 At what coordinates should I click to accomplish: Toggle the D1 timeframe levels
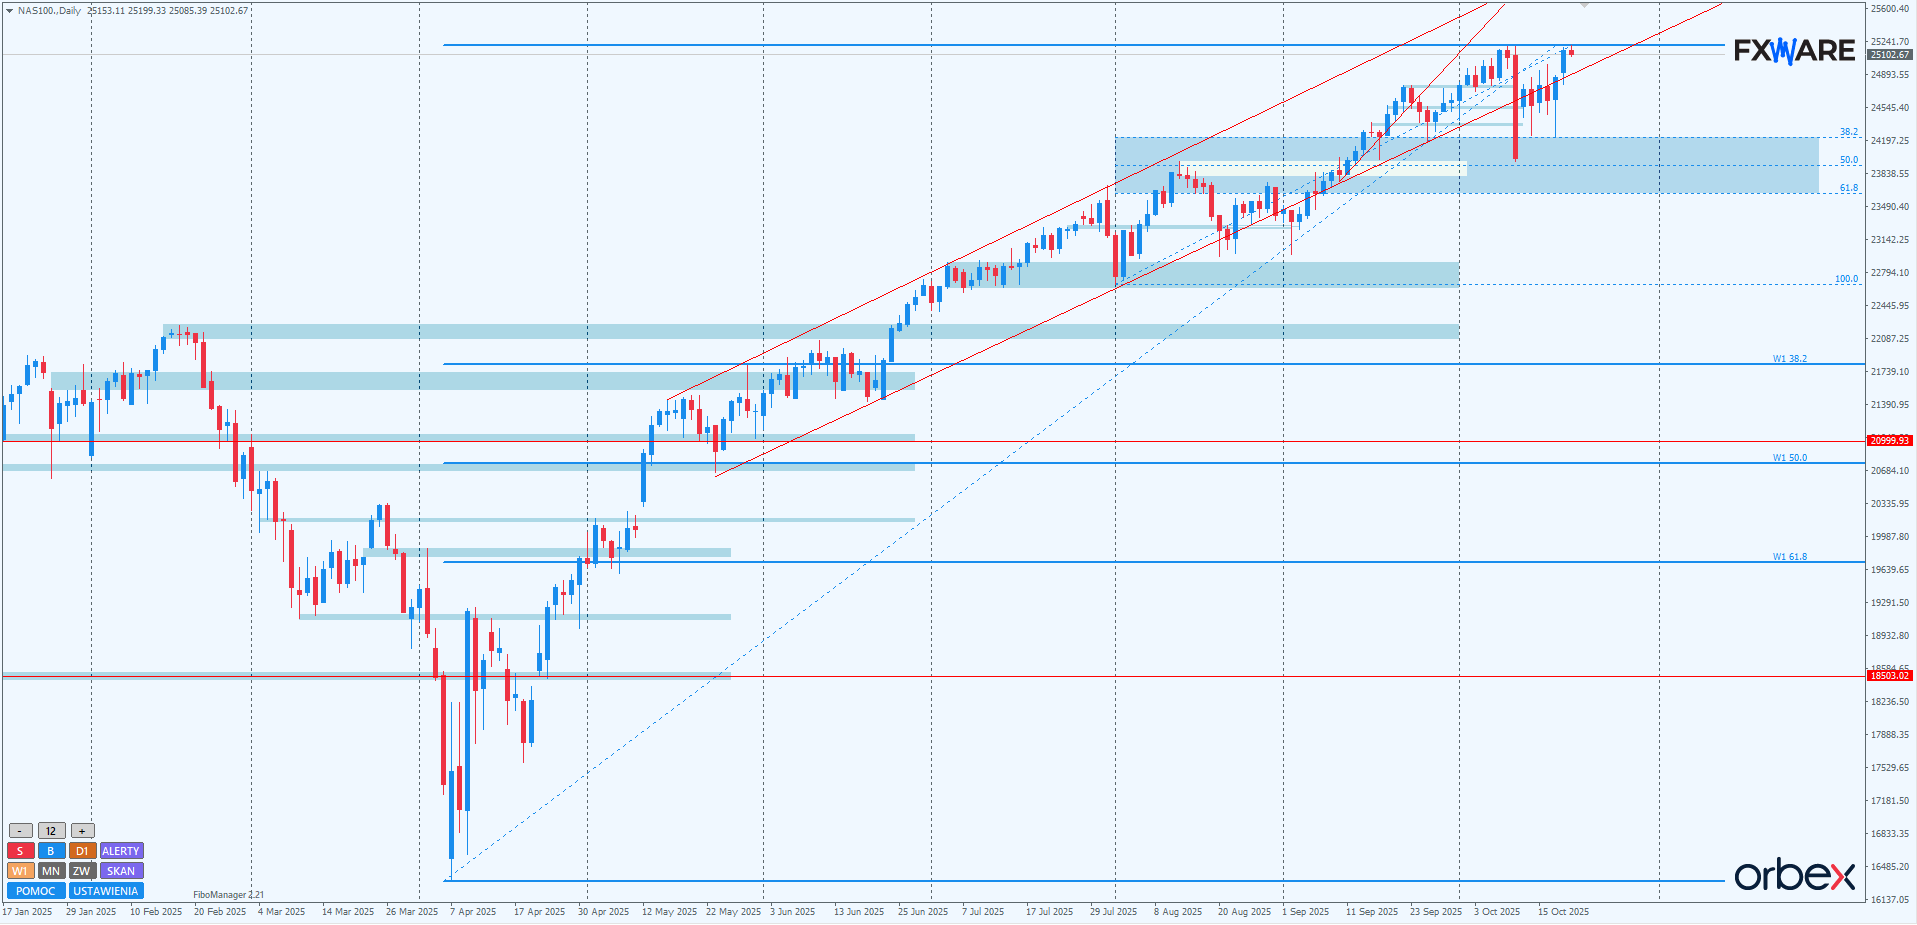(82, 851)
